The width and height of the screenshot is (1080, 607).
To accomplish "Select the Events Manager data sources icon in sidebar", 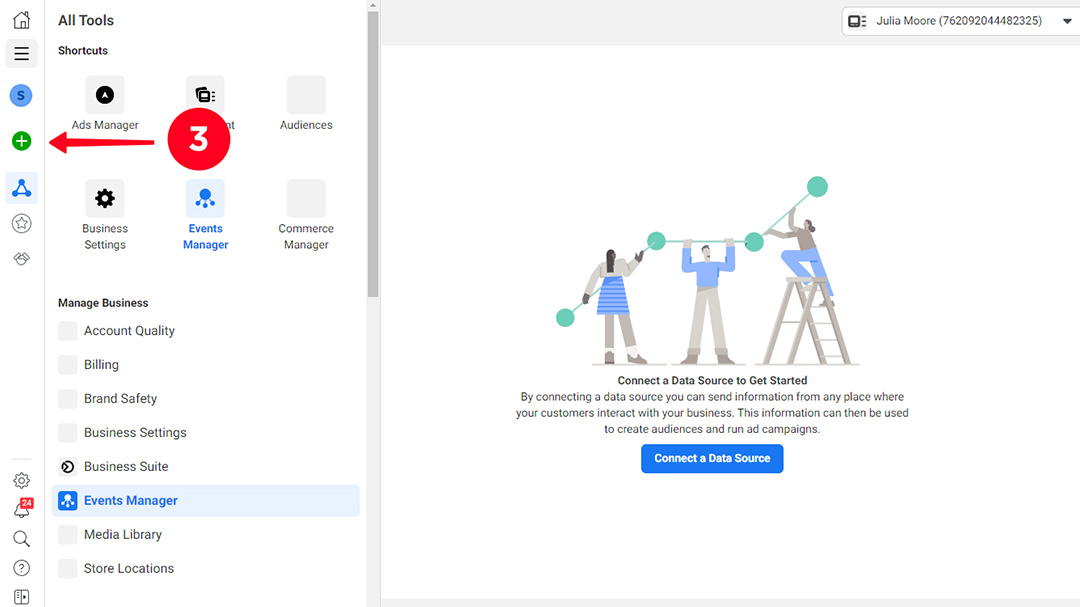I will 21,188.
